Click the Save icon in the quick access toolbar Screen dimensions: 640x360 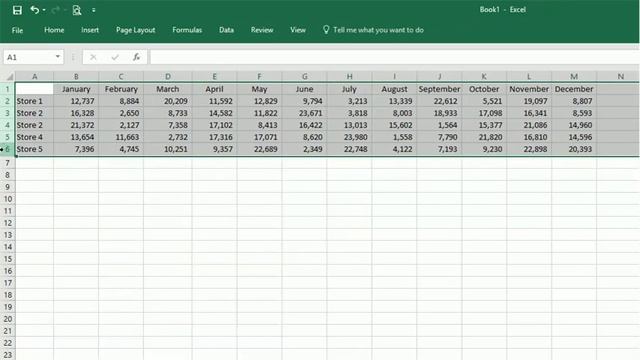pyautogui.click(x=17, y=10)
